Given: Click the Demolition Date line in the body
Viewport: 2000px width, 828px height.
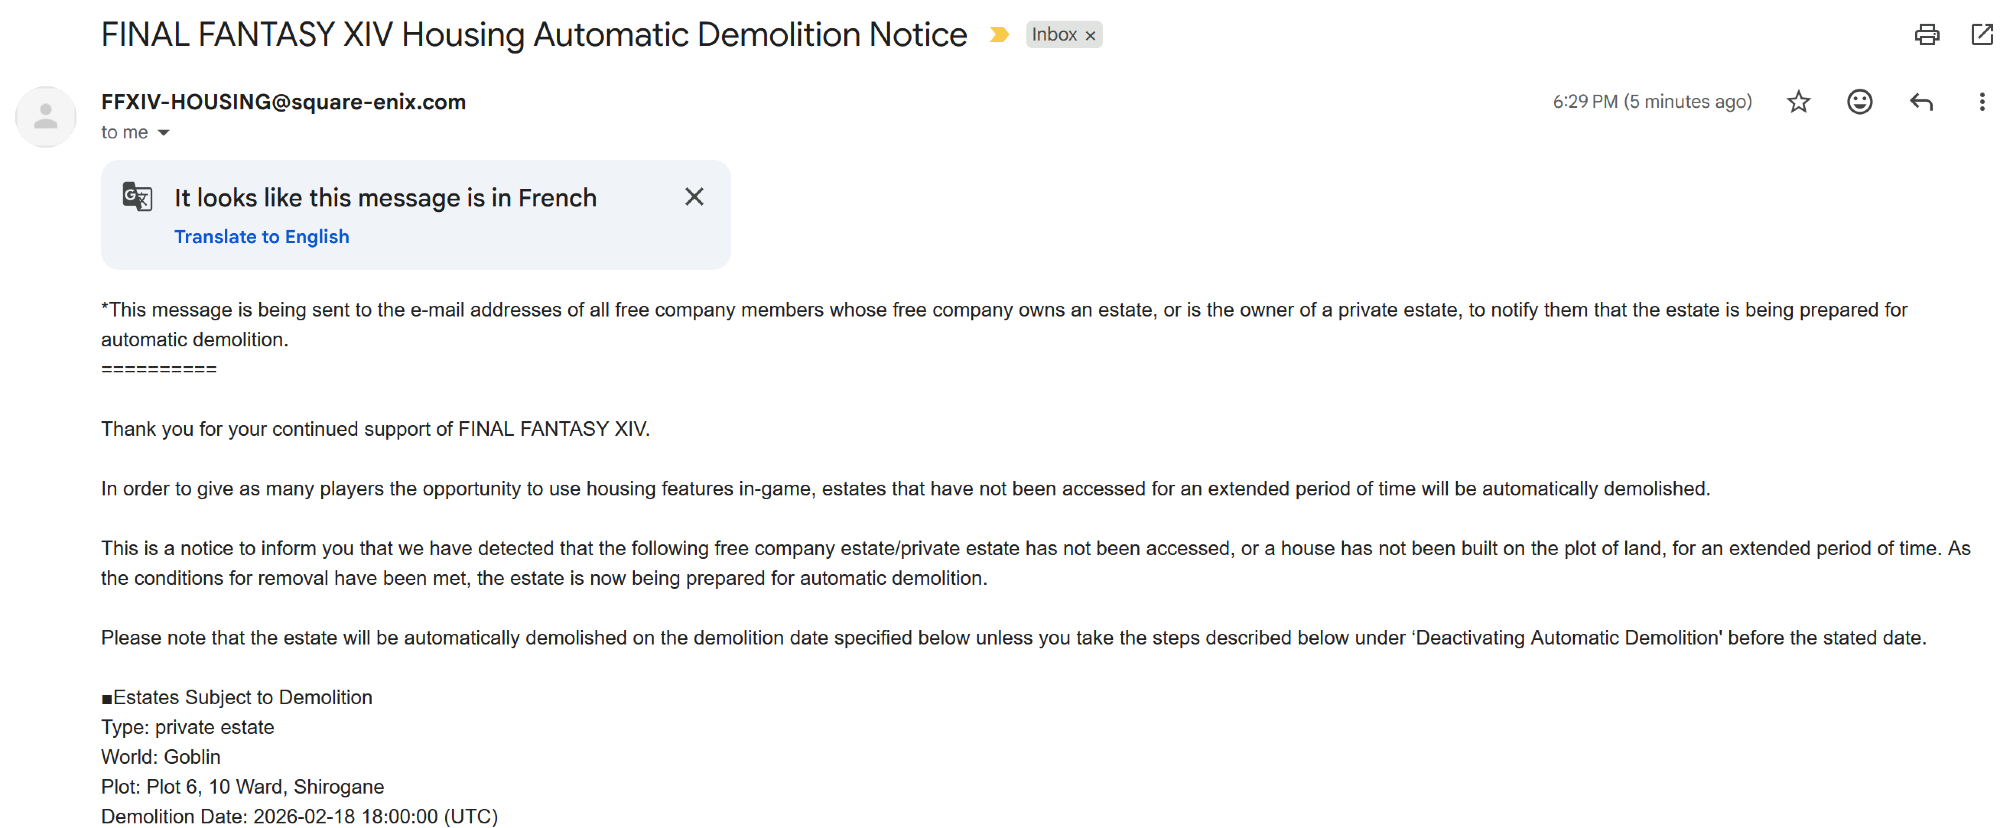Looking at the screenshot, I should point(299,816).
